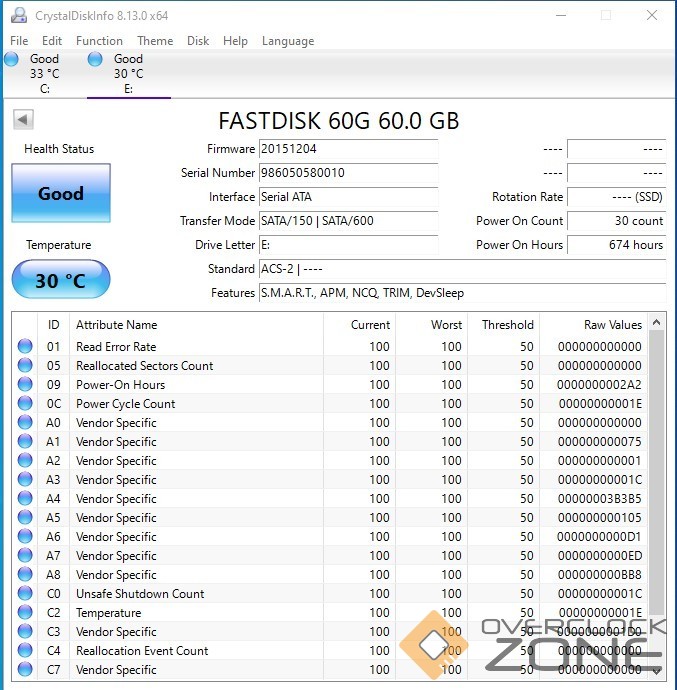Click status icon of Unsafe Shutdown Count row
677x690 pixels.
(x=25, y=594)
